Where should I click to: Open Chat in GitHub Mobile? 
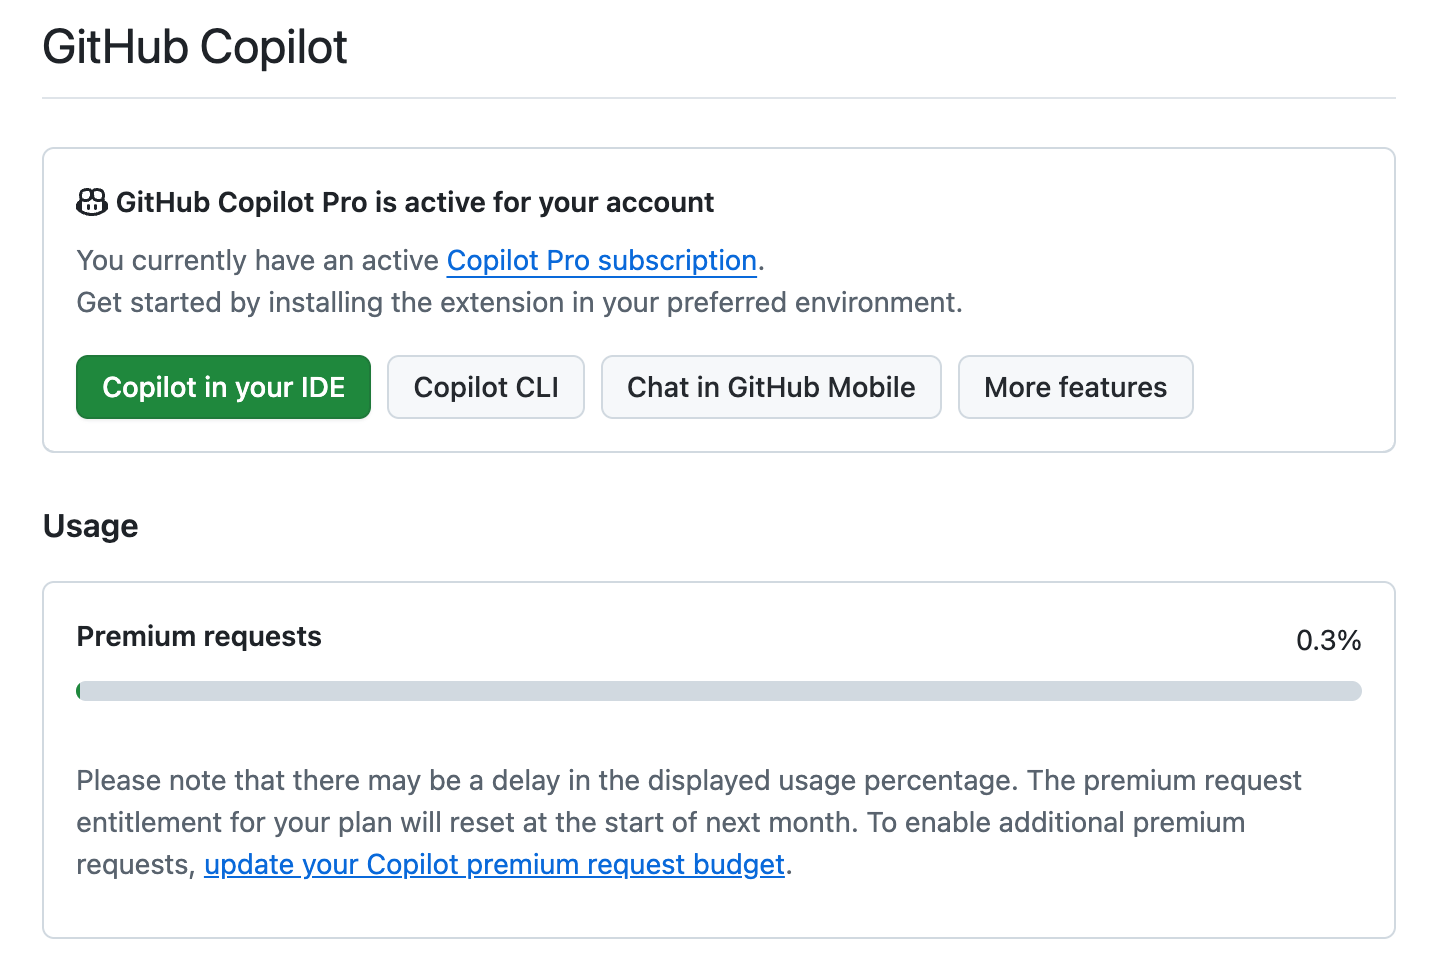771,387
